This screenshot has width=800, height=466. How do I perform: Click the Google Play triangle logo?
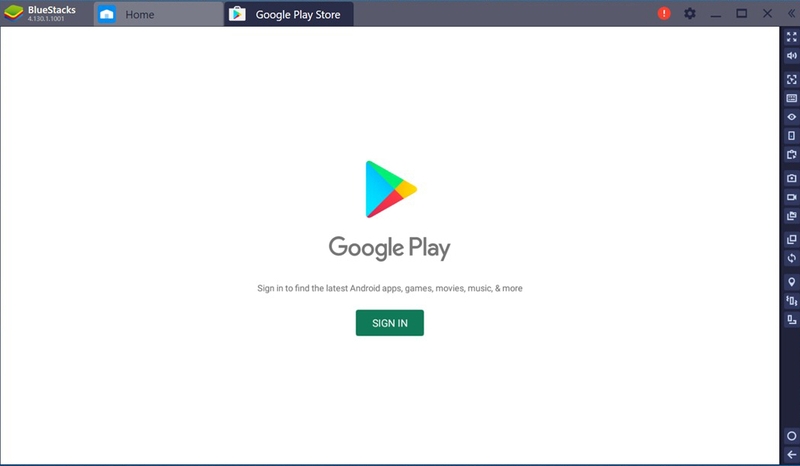tap(391, 189)
